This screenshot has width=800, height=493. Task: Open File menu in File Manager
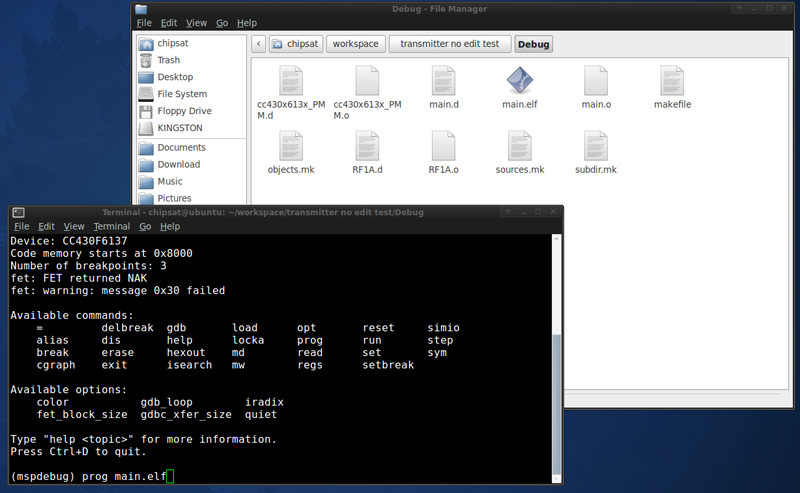(144, 23)
